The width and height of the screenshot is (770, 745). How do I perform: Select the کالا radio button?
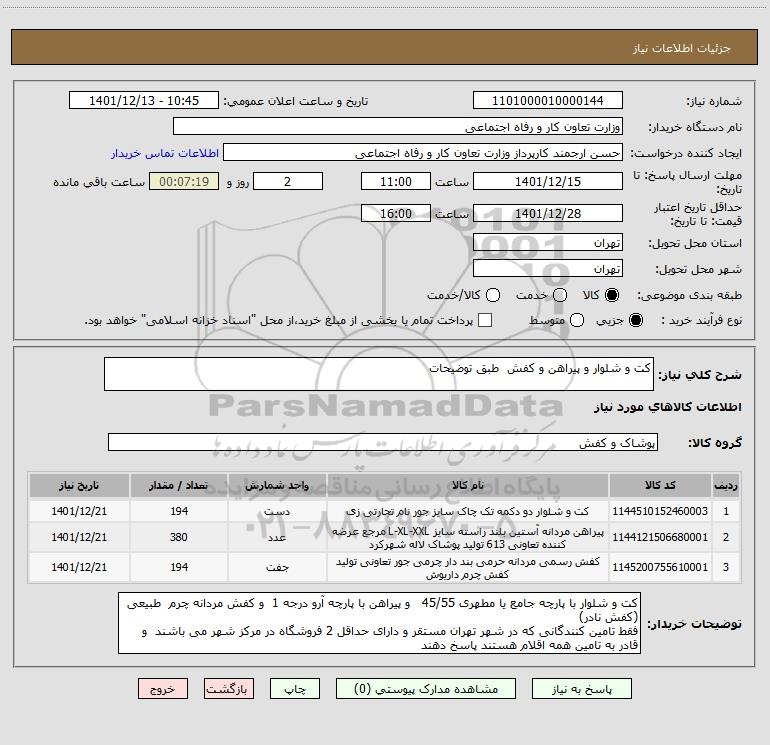point(612,295)
